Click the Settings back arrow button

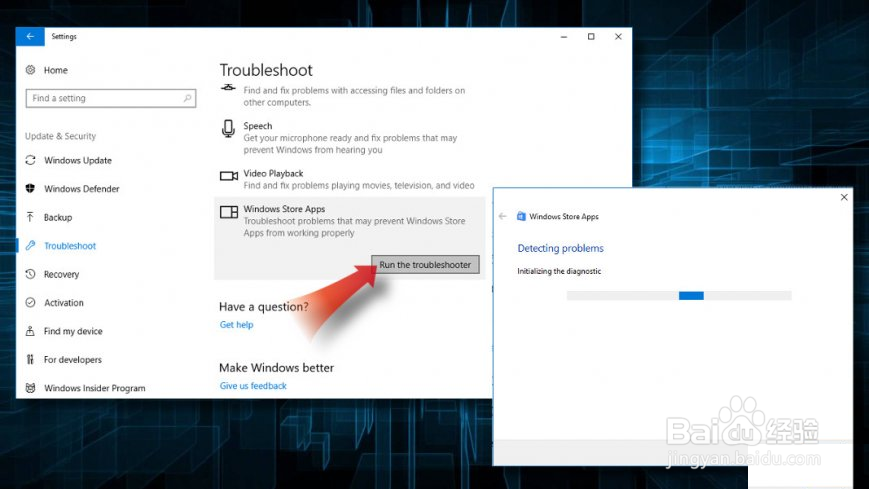point(30,37)
